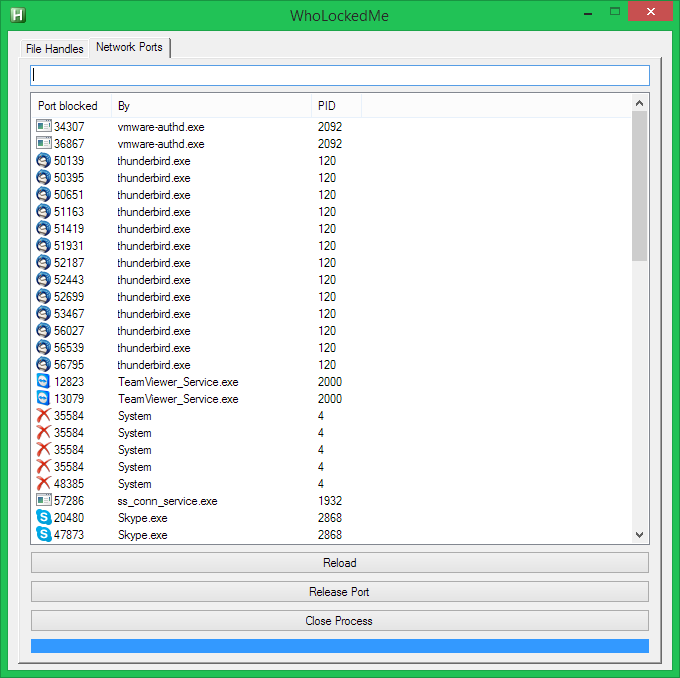Click port number 50139

point(69,161)
